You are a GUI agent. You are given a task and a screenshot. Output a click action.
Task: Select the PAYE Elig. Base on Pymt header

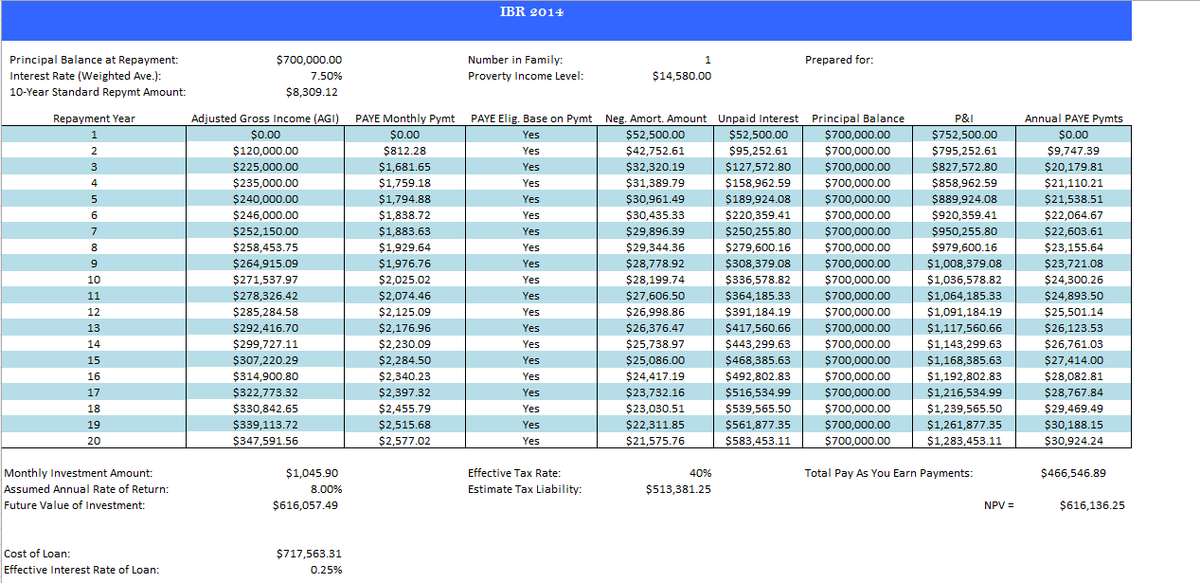(532, 119)
